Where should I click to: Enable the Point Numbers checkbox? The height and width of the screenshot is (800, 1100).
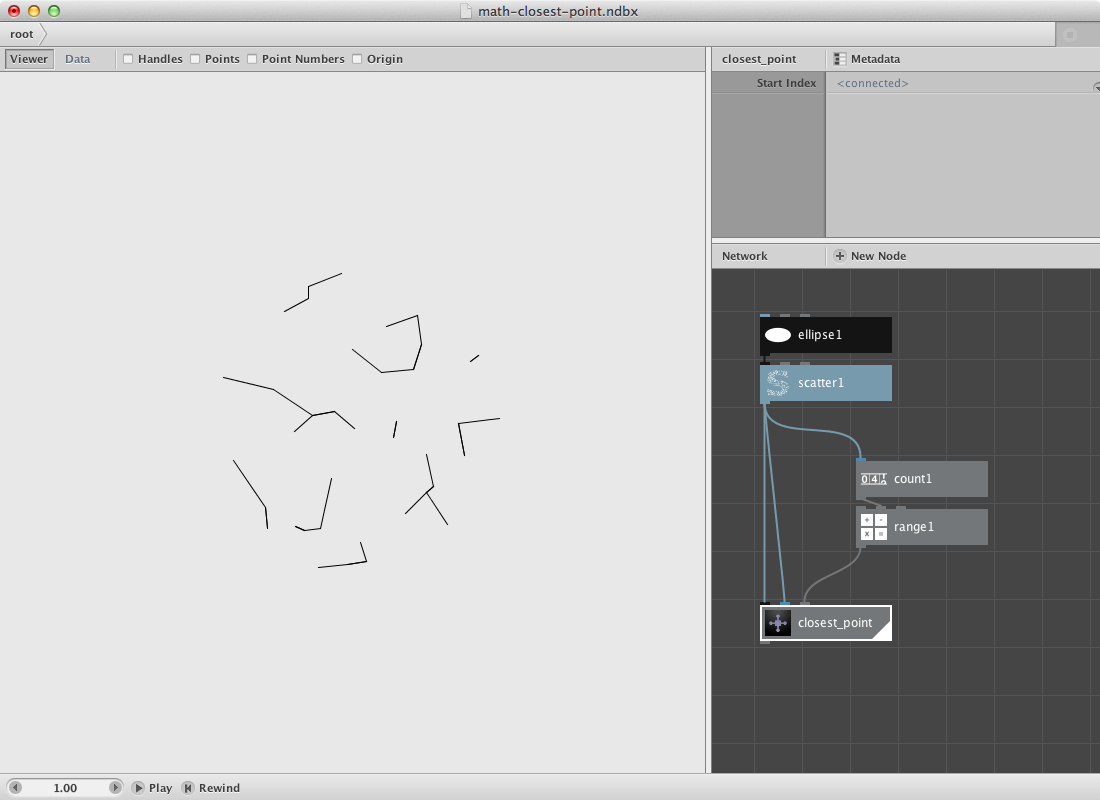[252, 59]
